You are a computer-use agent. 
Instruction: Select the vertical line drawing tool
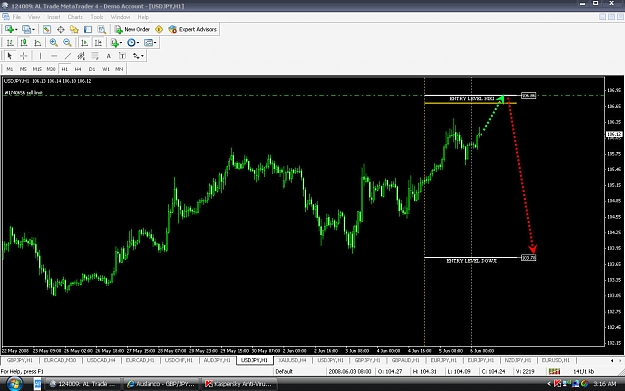point(40,56)
